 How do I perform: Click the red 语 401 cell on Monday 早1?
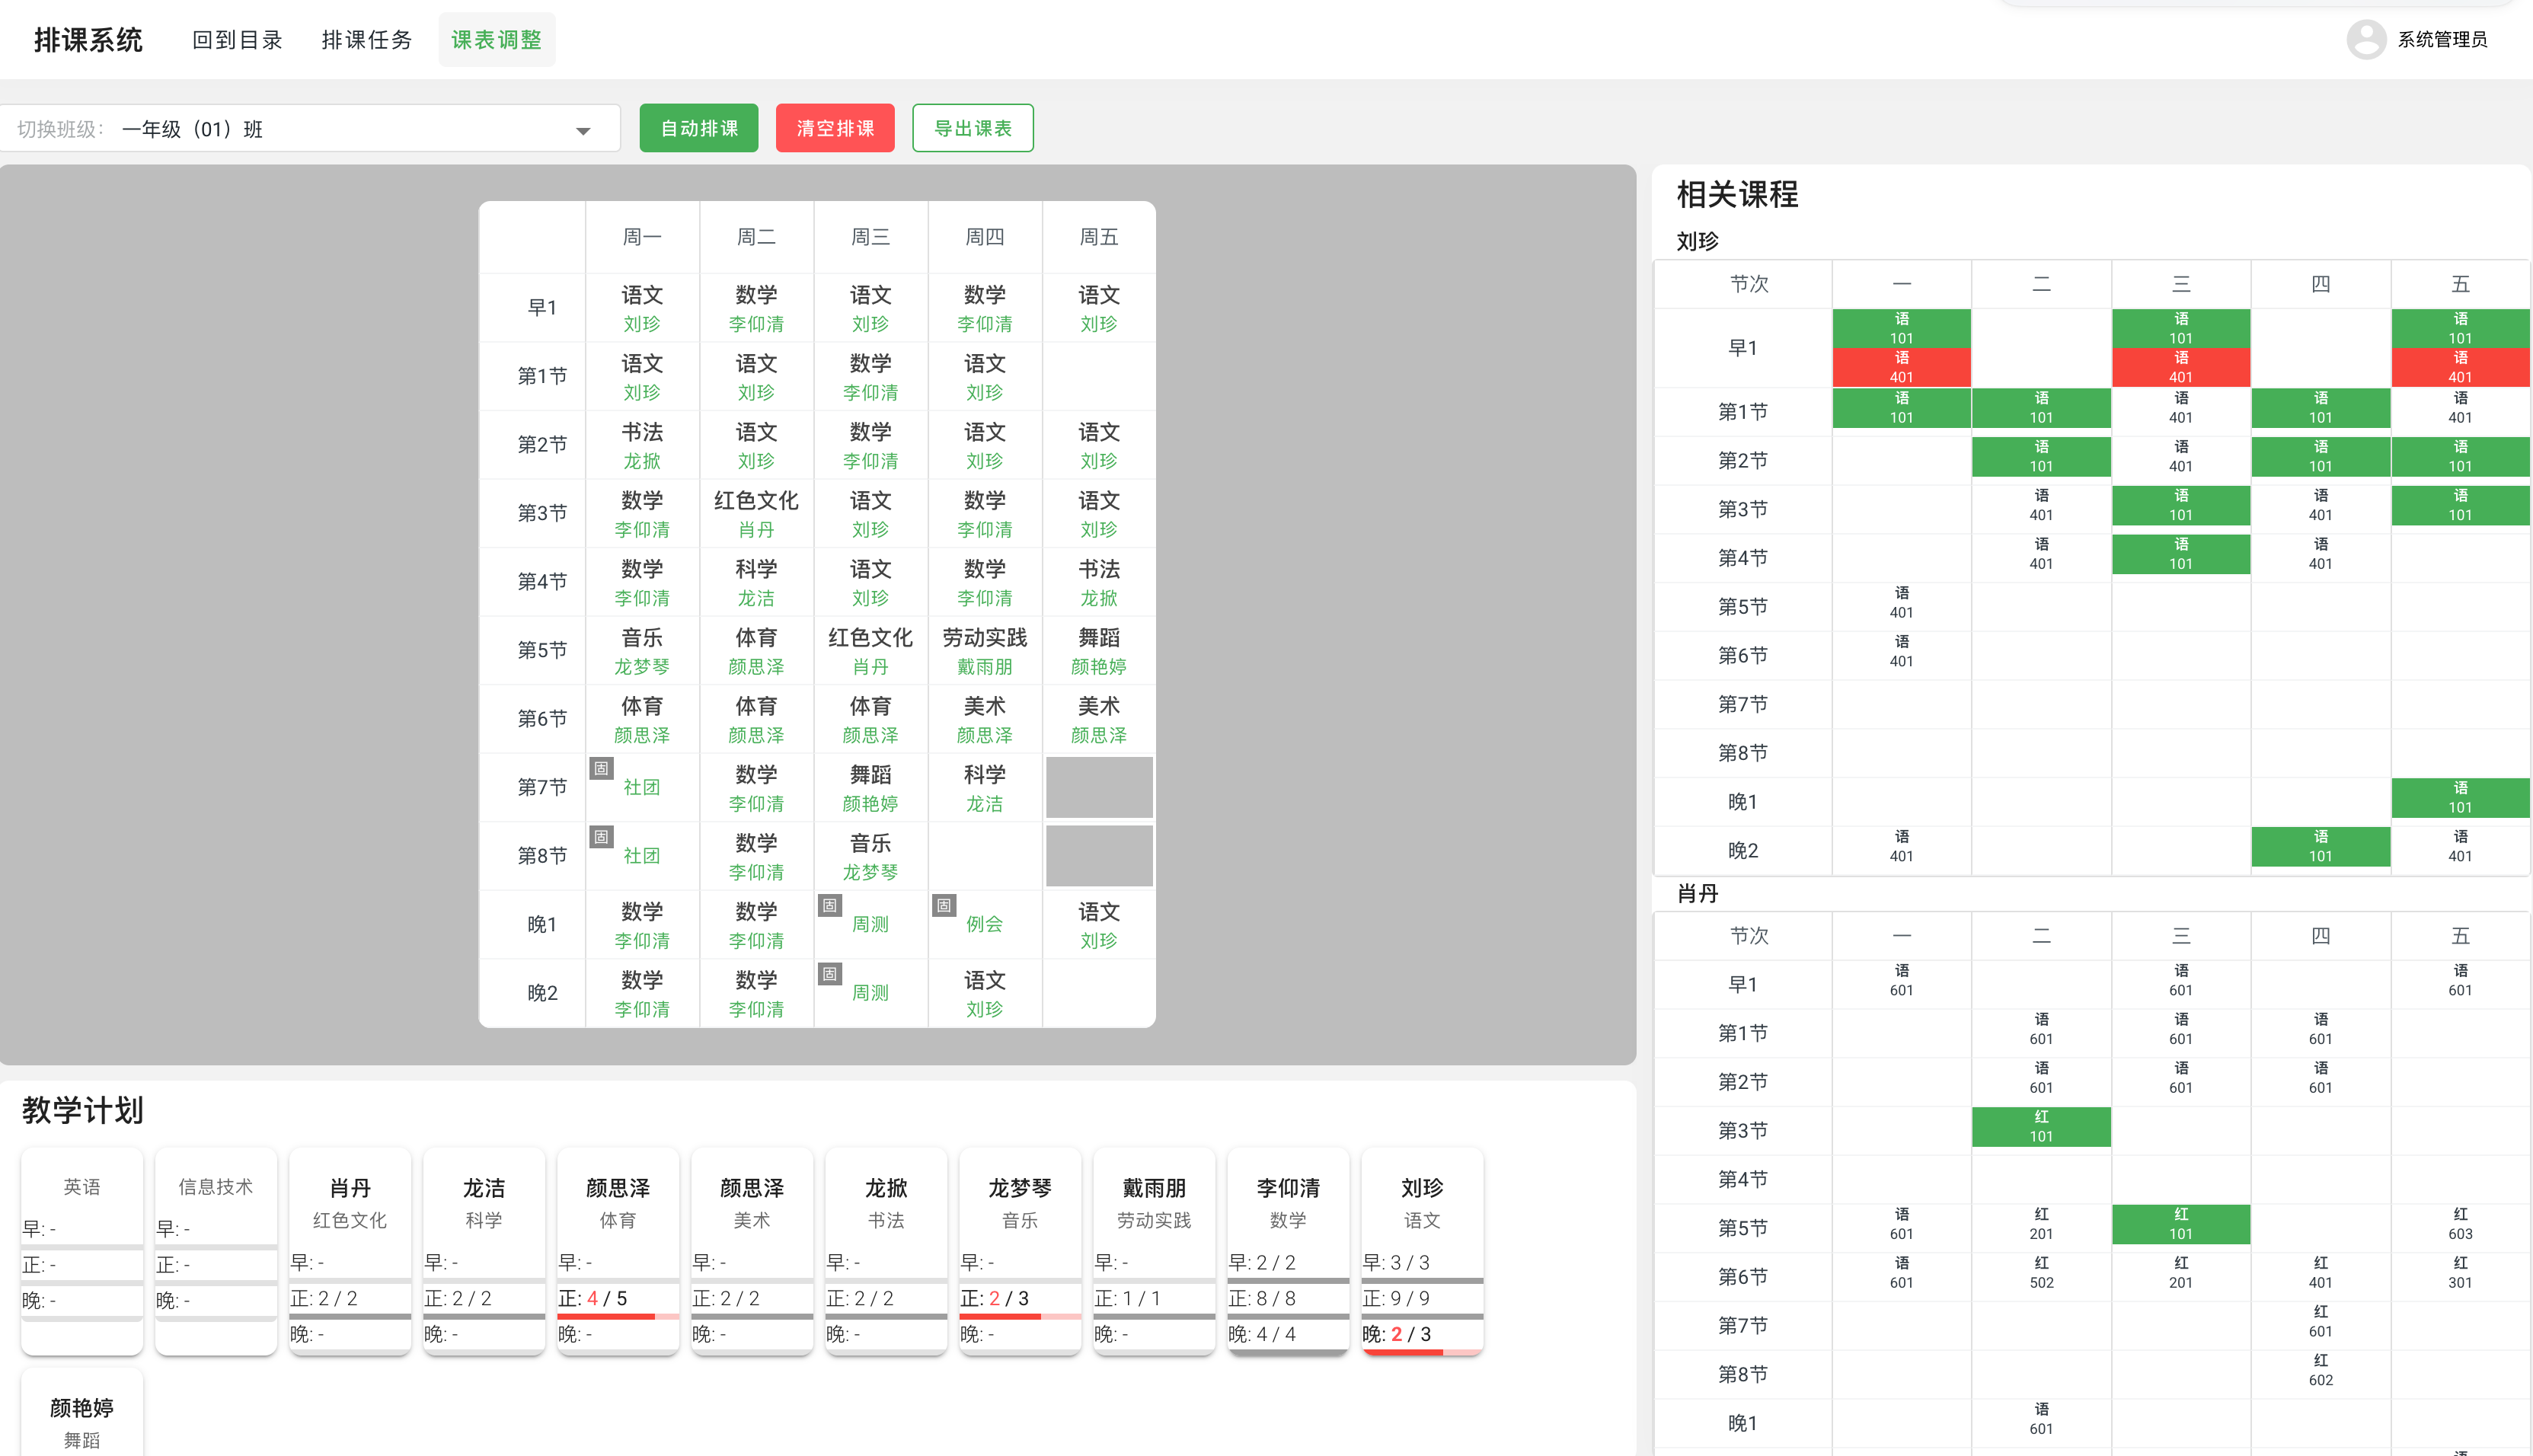1900,367
